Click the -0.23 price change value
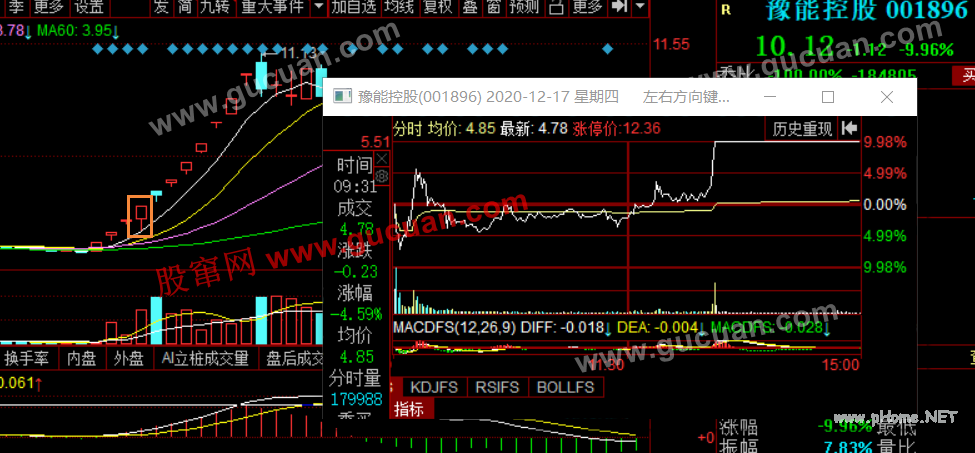 355,271
